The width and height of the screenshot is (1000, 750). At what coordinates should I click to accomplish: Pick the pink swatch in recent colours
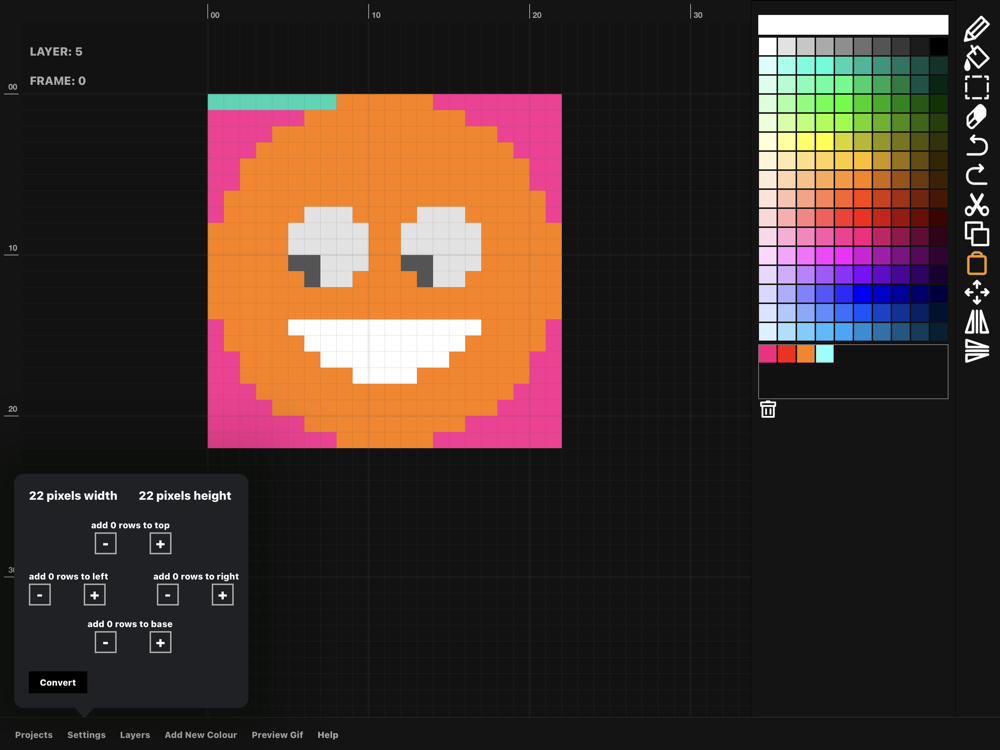pyautogui.click(x=768, y=354)
